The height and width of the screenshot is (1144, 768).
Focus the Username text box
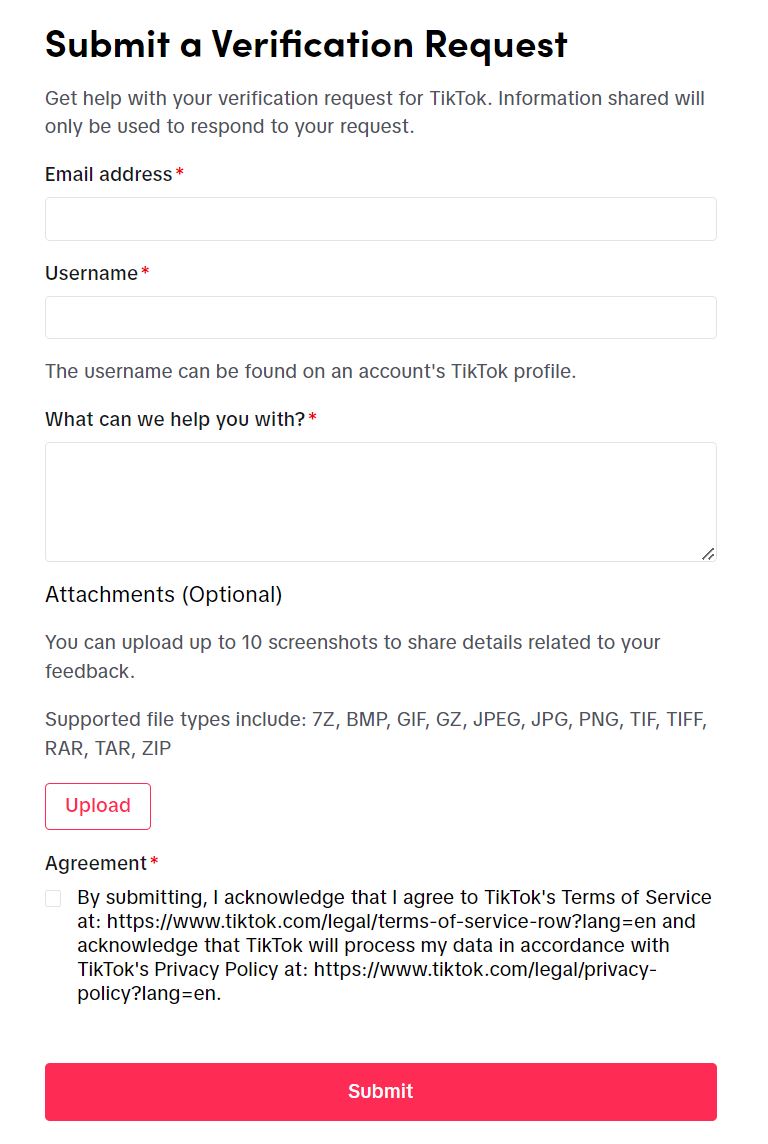tap(380, 318)
